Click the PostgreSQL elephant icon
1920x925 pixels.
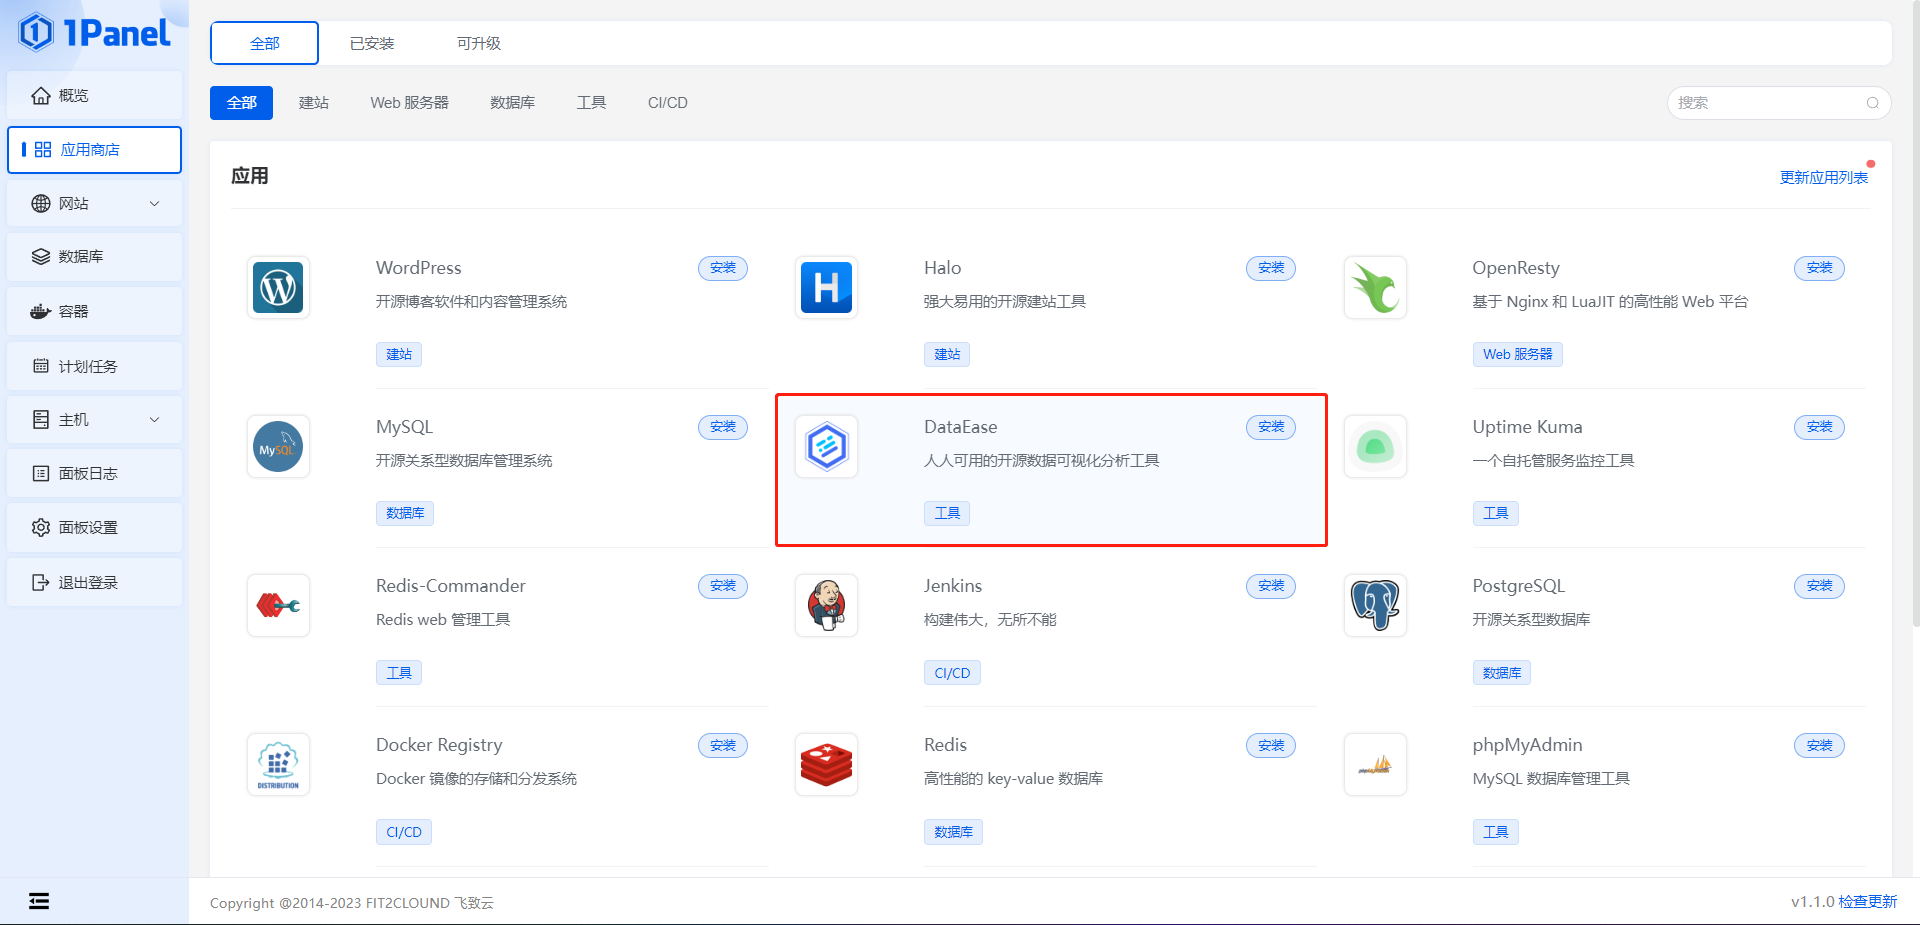coord(1375,606)
